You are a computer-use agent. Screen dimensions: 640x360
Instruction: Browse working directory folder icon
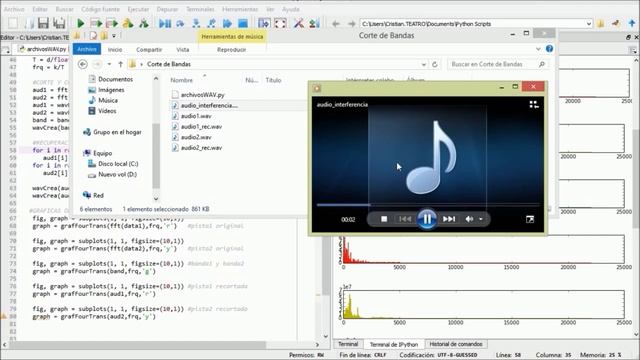click(x=600, y=24)
